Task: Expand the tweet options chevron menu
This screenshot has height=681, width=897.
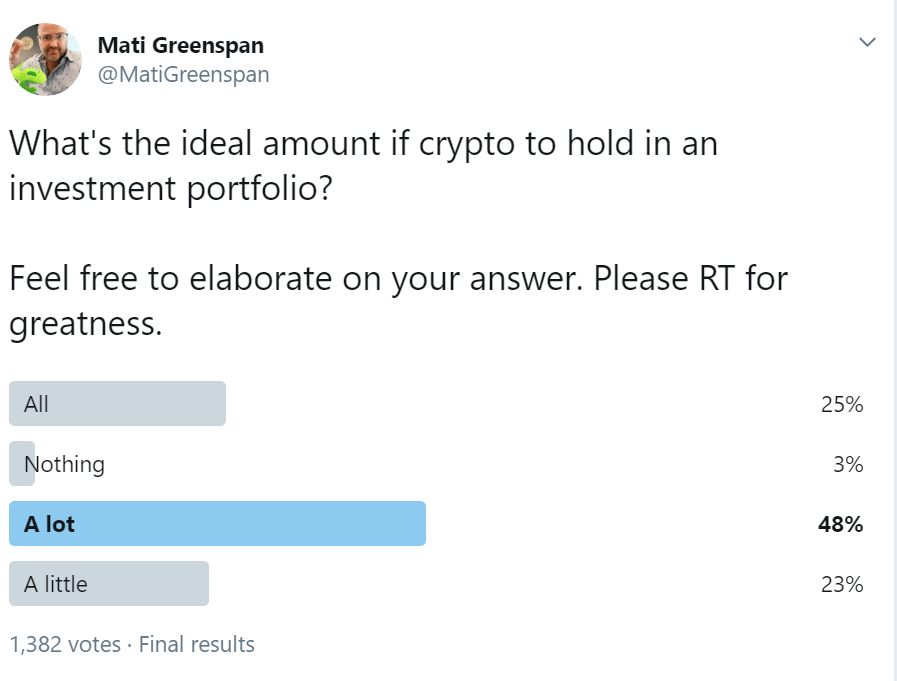Action: pyautogui.click(x=867, y=42)
